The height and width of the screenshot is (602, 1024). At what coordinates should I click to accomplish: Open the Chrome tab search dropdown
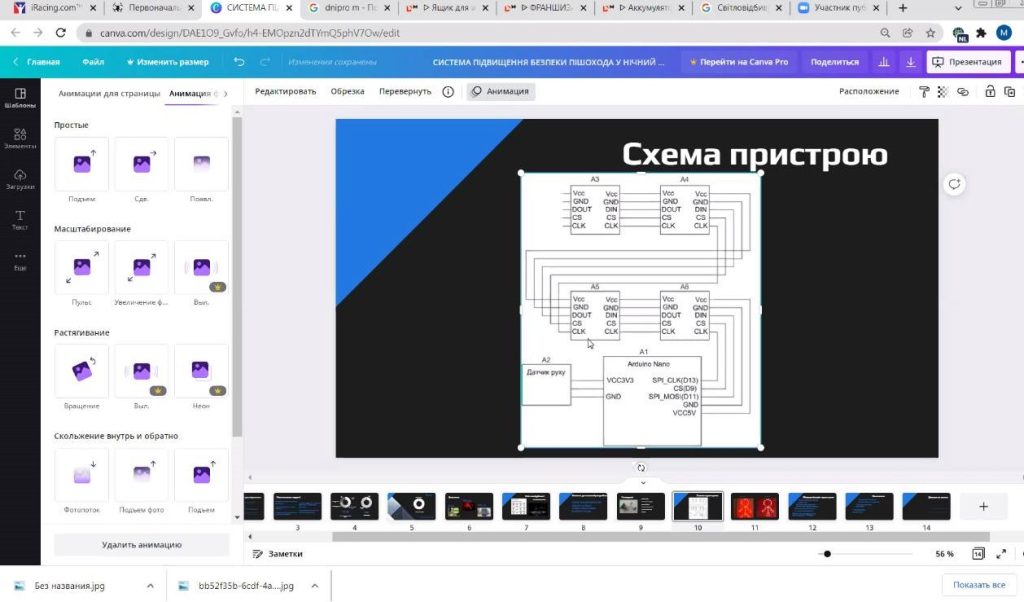coord(958,8)
